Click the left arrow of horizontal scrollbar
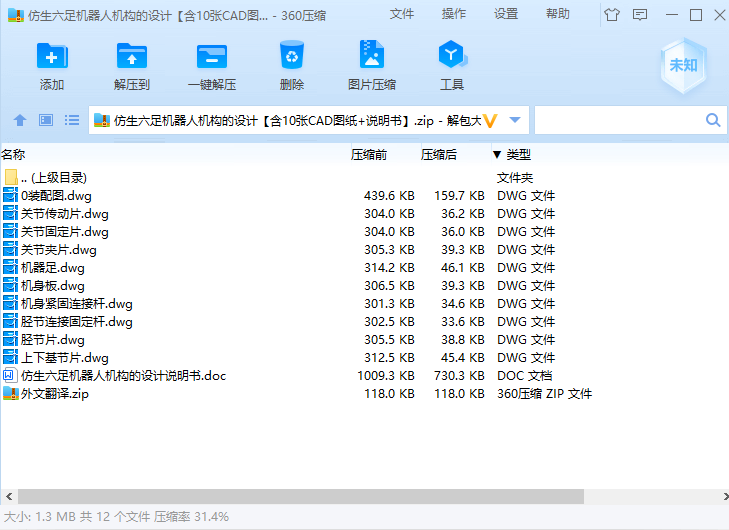Image resolution: width=729 pixels, height=530 pixels. point(9,497)
